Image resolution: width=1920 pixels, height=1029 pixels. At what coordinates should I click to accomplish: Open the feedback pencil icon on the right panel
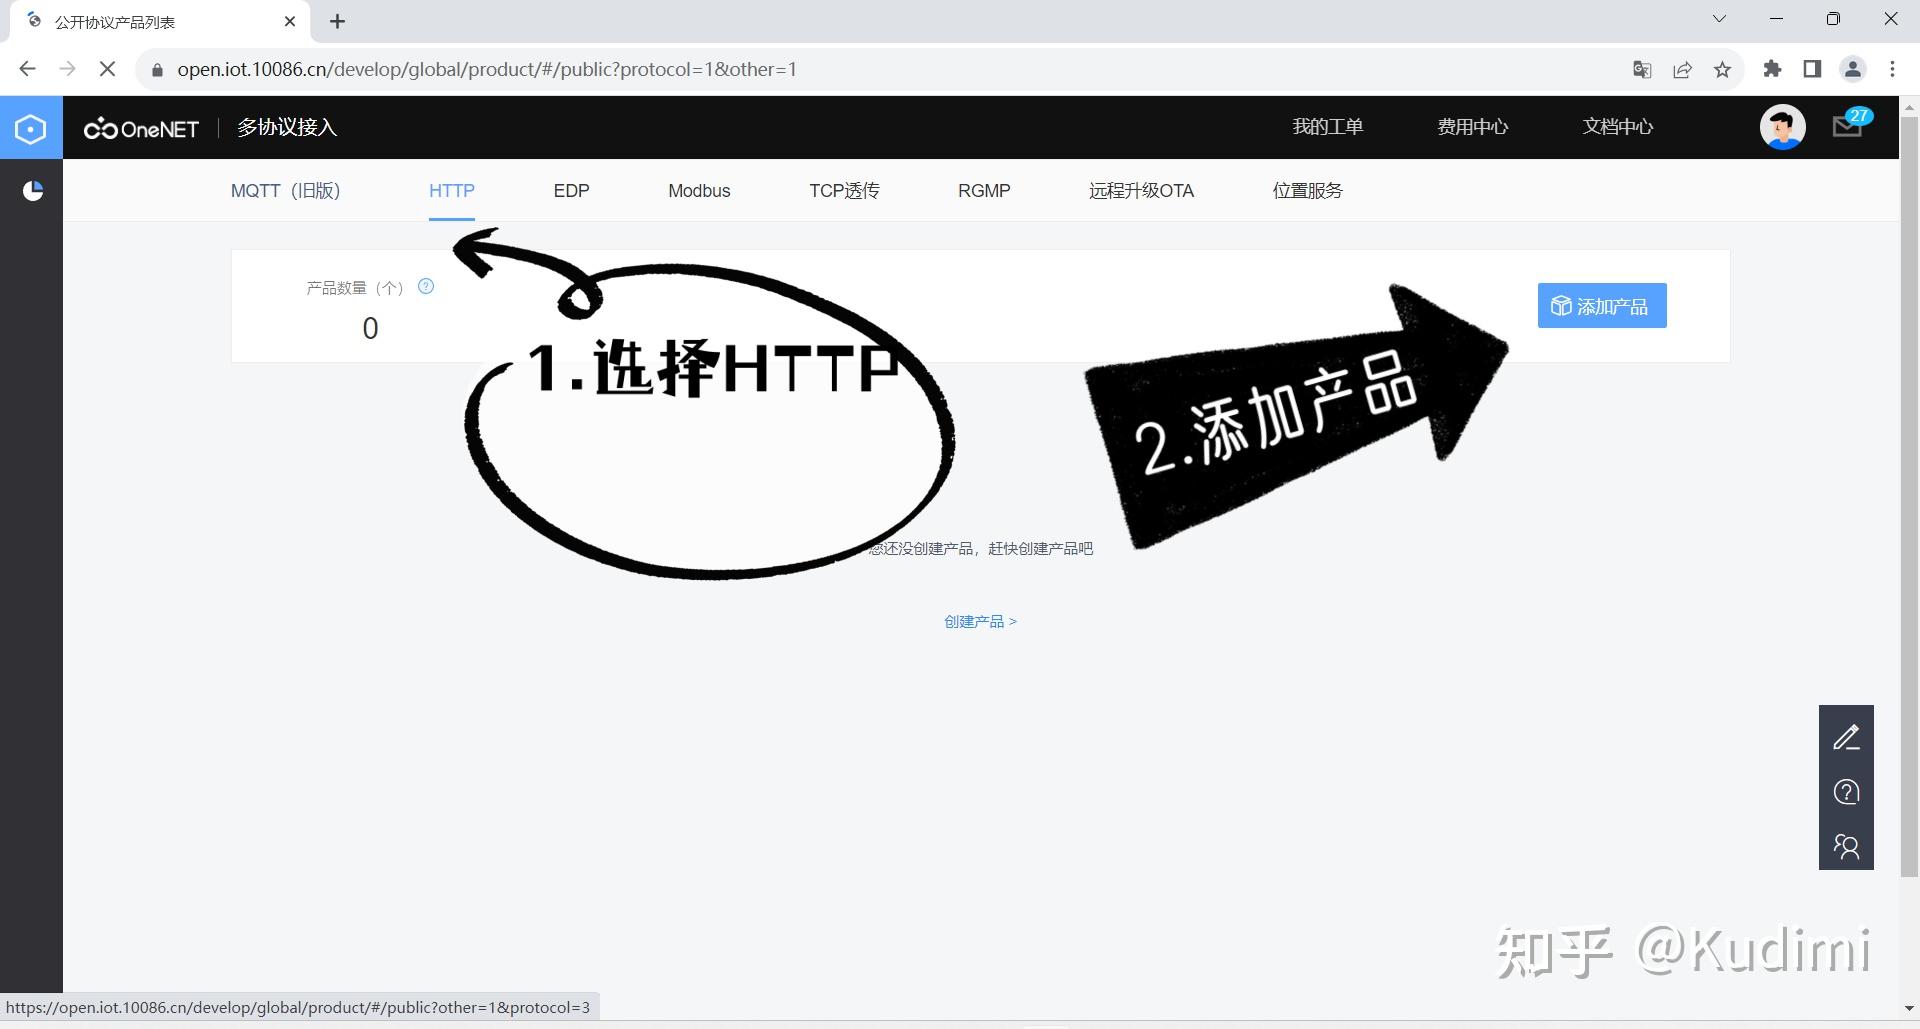click(1846, 737)
